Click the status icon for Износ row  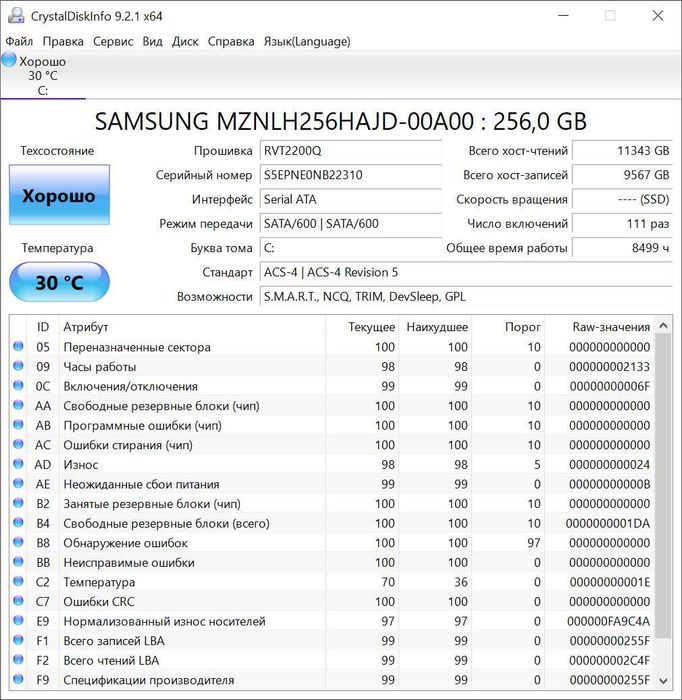pyautogui.click(x=18, y=464)
